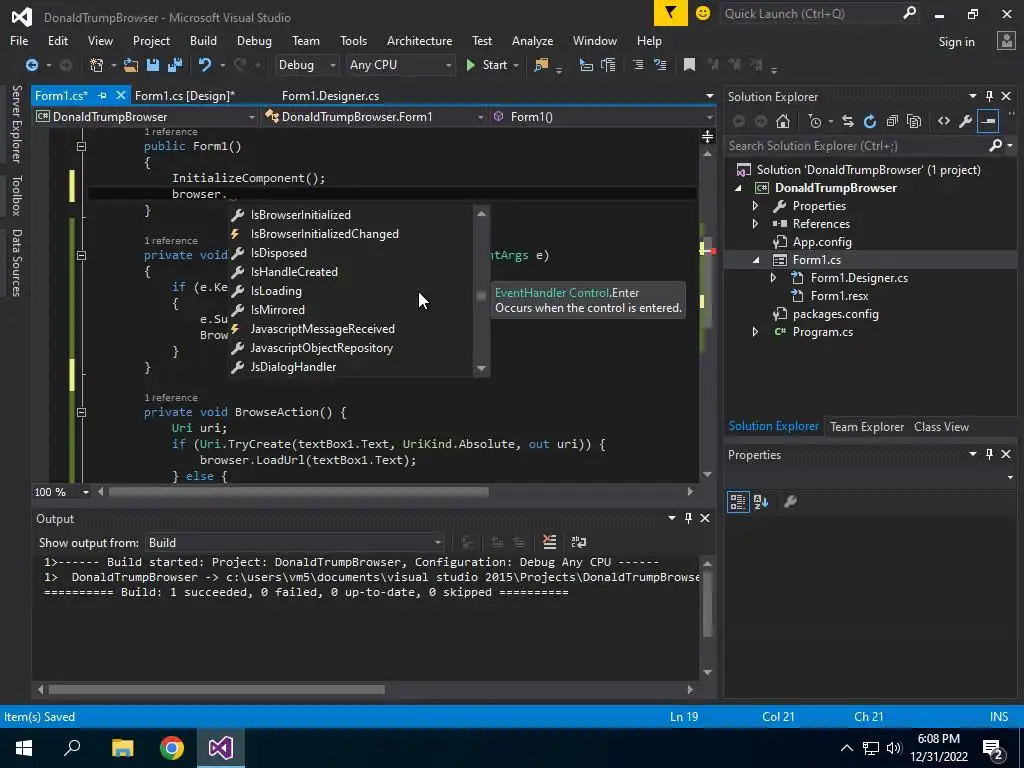Open the DonaldTrumpBrowser.Form1 type dropdown
The width and height of the screenshot is (1024, 768).
pyautogui.click(x=375, y=117)
